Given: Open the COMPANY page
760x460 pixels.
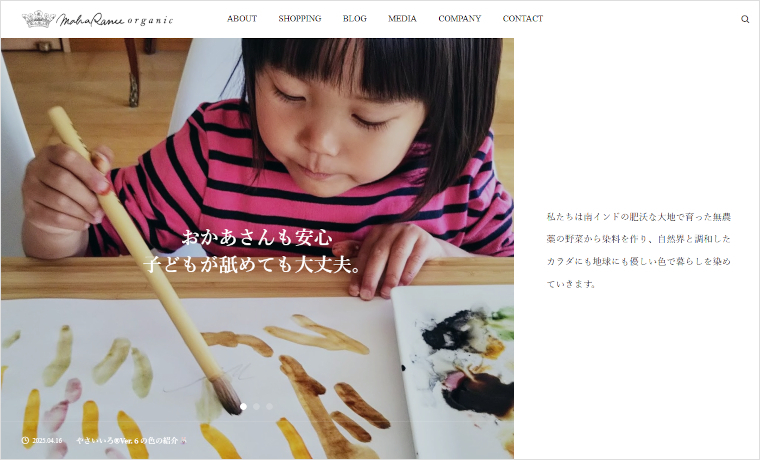Looking at the screenshot, I should (x=459, y=18).
